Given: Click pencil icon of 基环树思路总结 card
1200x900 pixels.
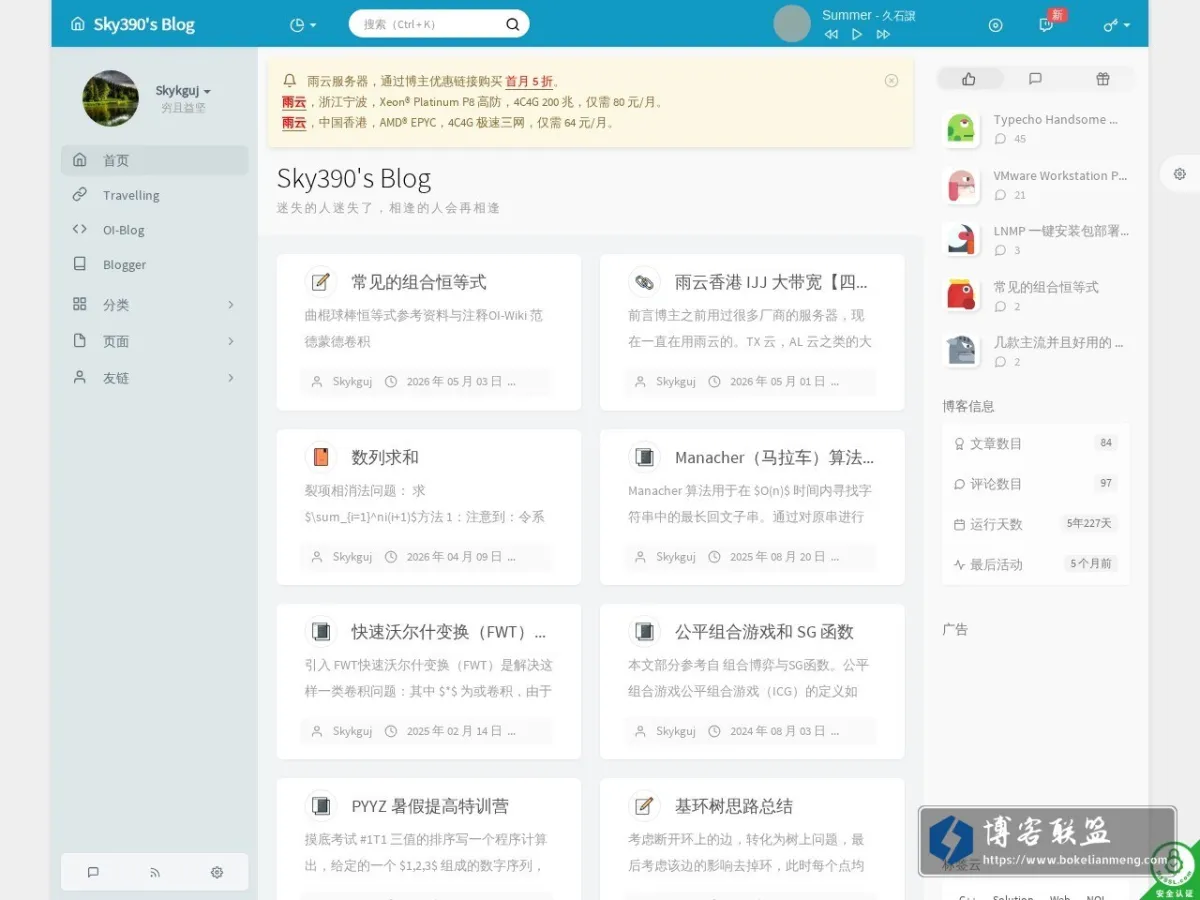Looking at the screenshot, I should (644, 806).
